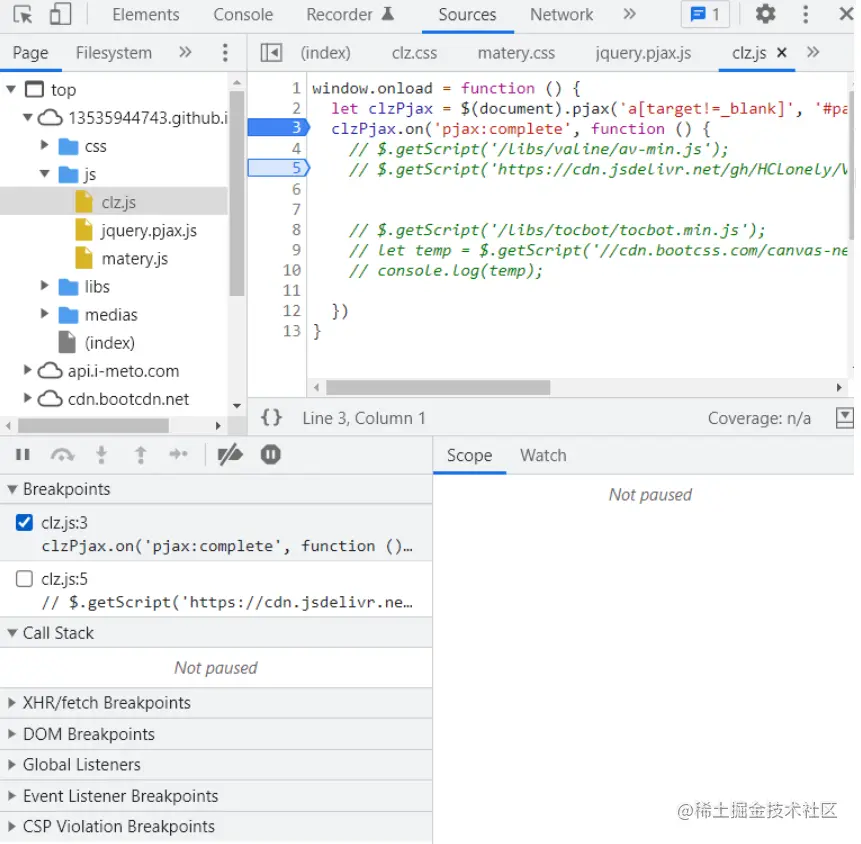861x844 pixels.
Task: Enable the clz.js:5 breakpoint checkbox
Action: click(x=24, y=578)
